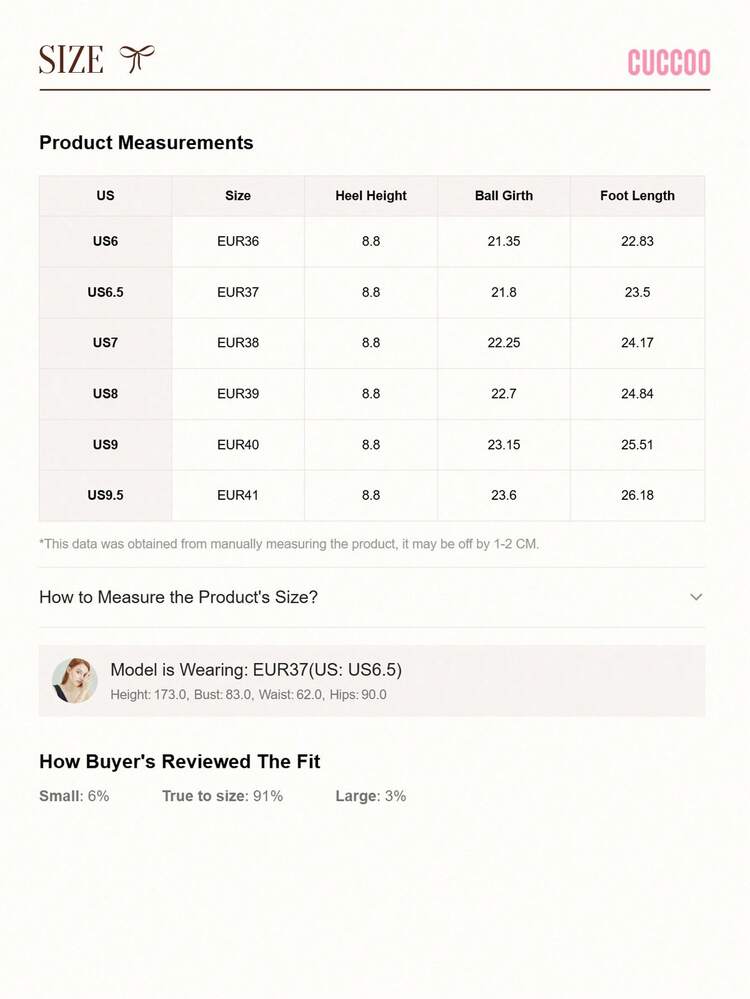The height and width of the screenshot is (999, 750).
Task: Expand the How to Measure chevron arrow
Action: (696, 597)
